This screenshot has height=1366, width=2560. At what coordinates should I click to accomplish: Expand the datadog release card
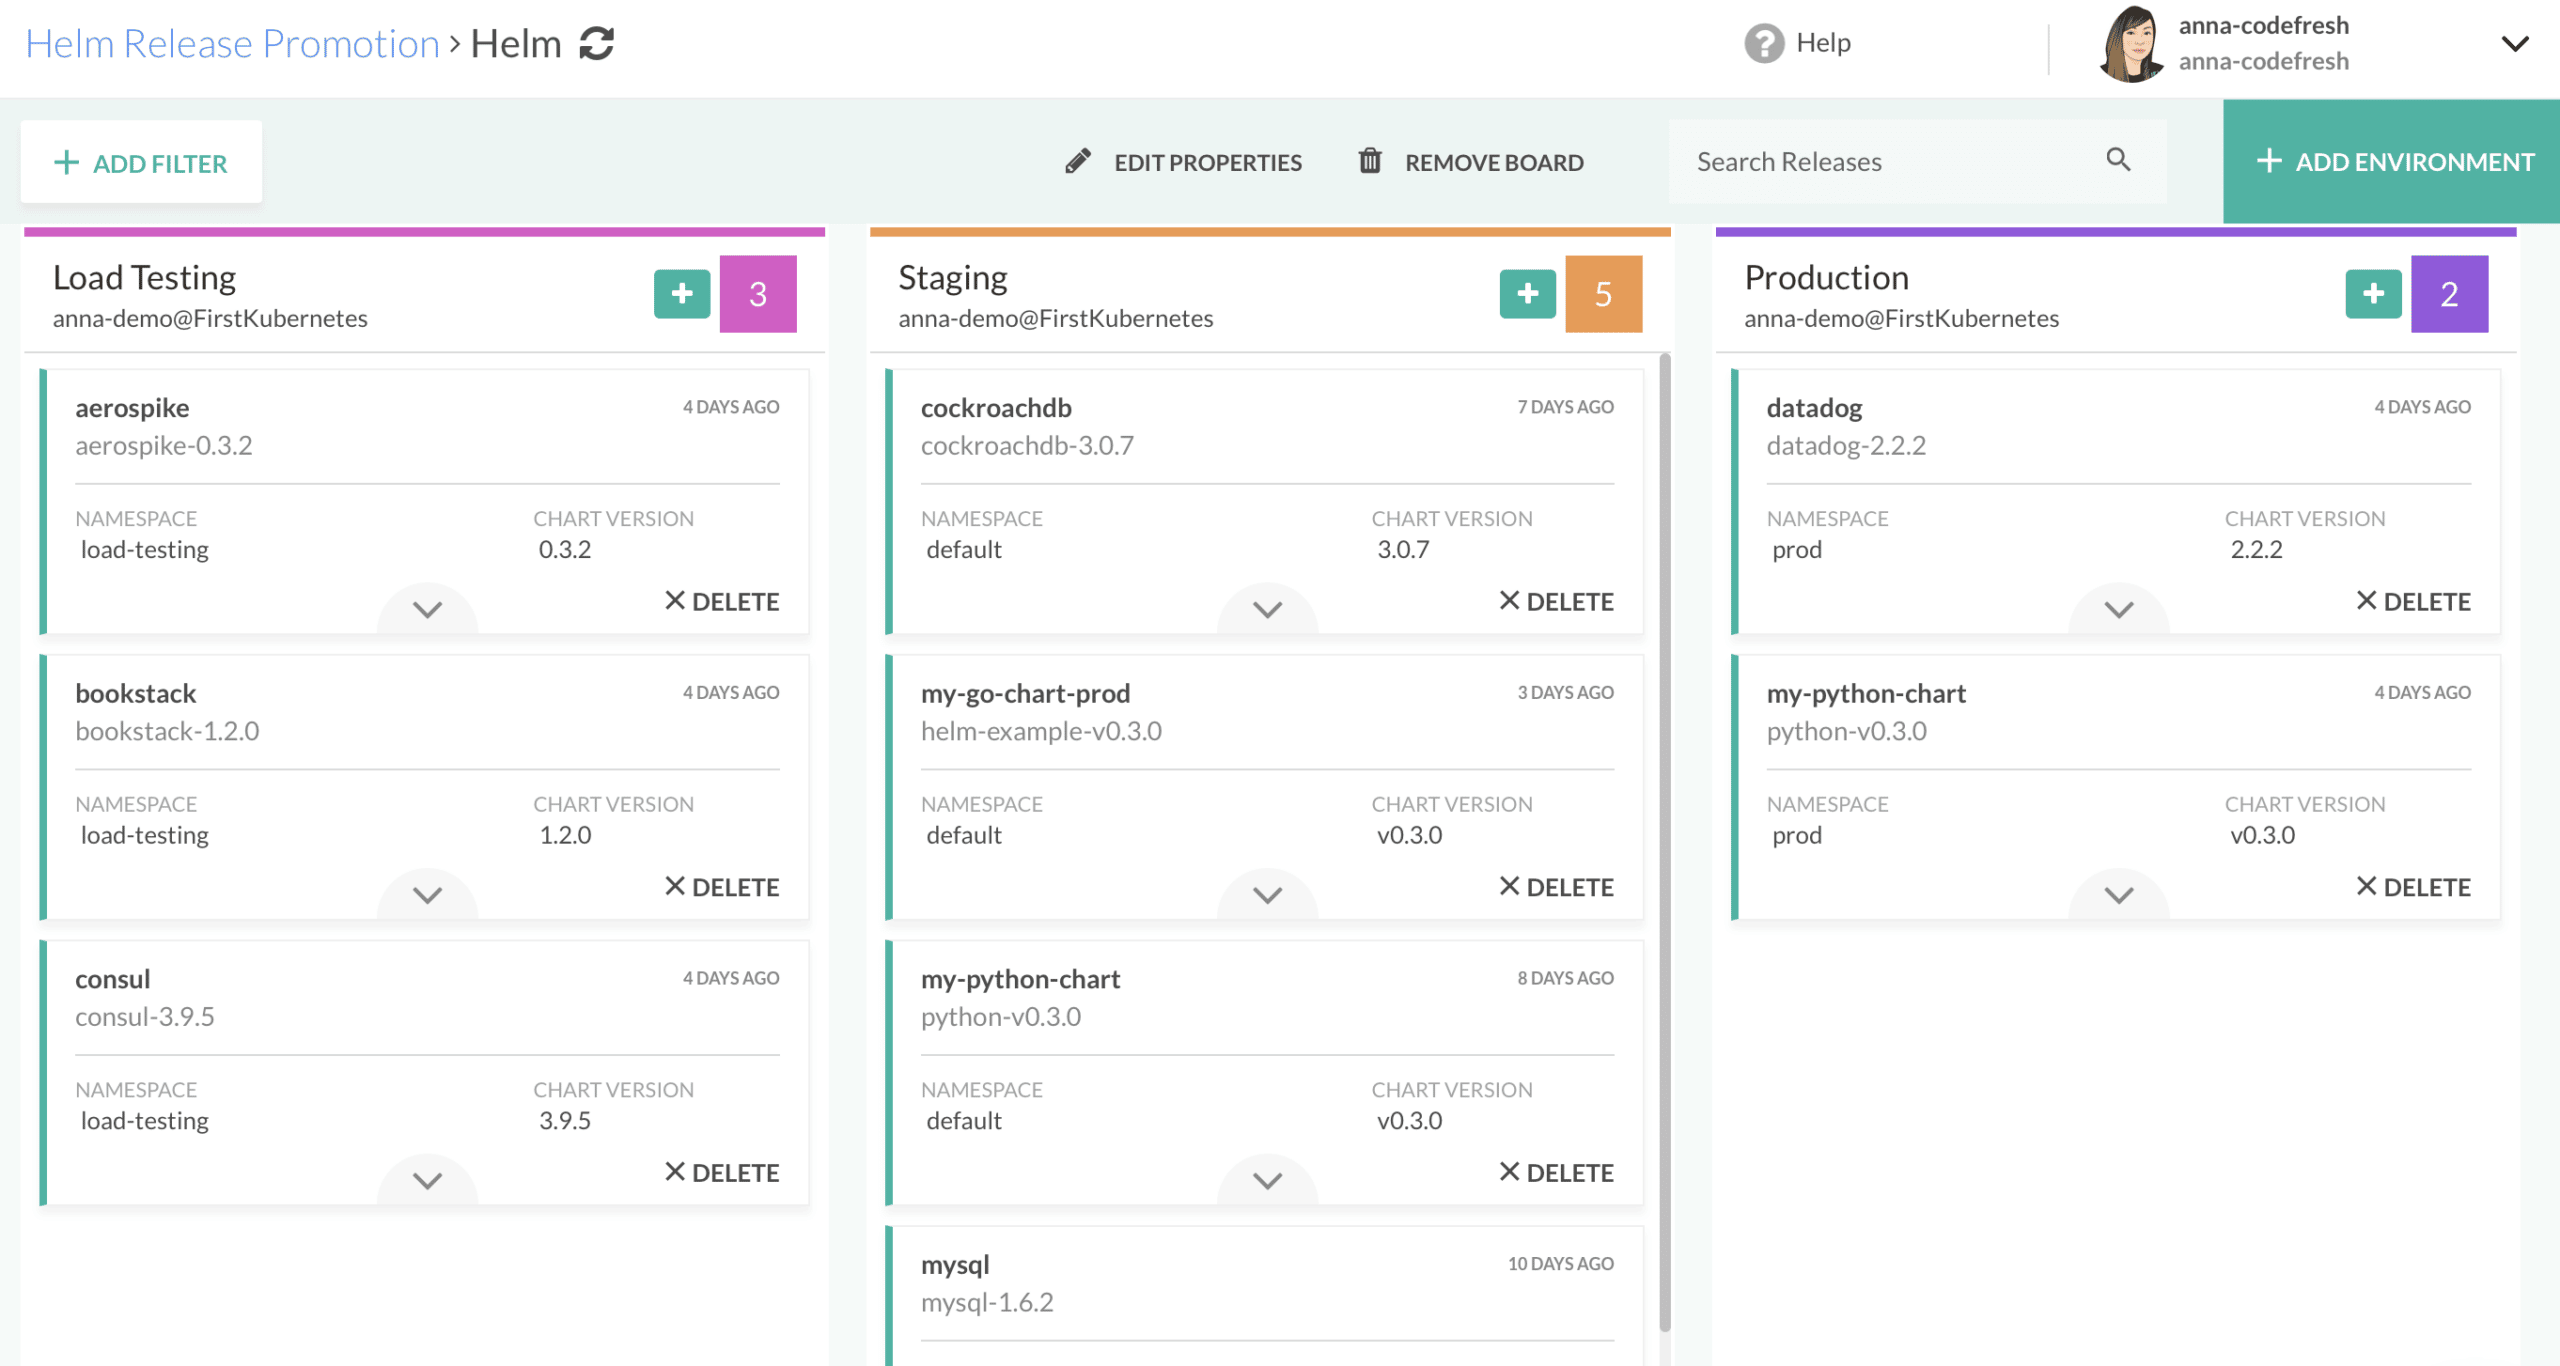2119,609
